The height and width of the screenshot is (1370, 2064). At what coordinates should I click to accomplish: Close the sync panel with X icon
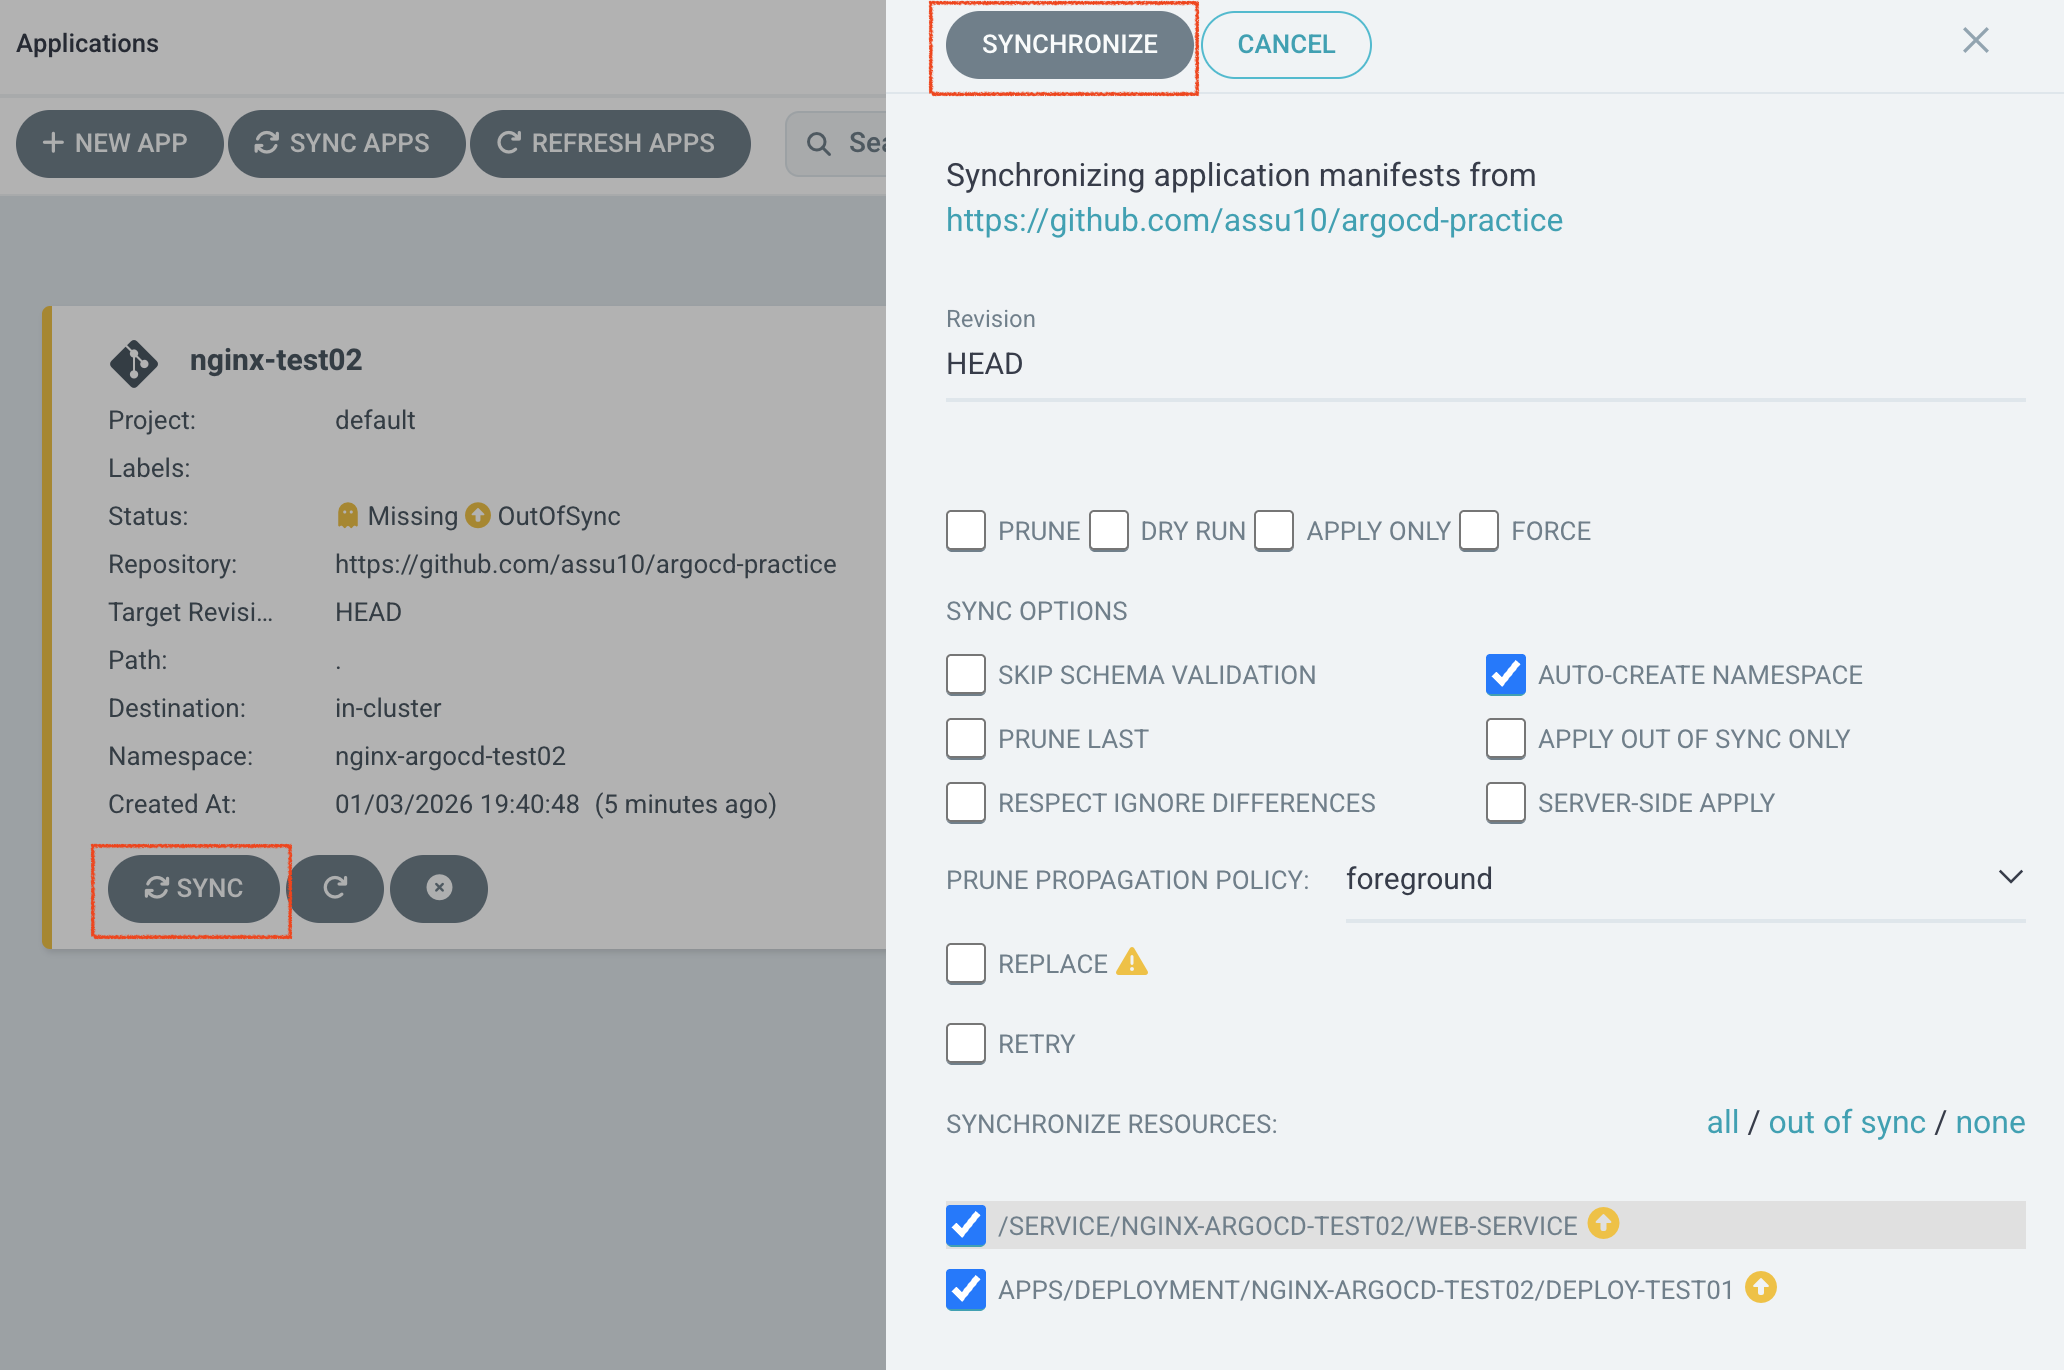click(1975, 41)
